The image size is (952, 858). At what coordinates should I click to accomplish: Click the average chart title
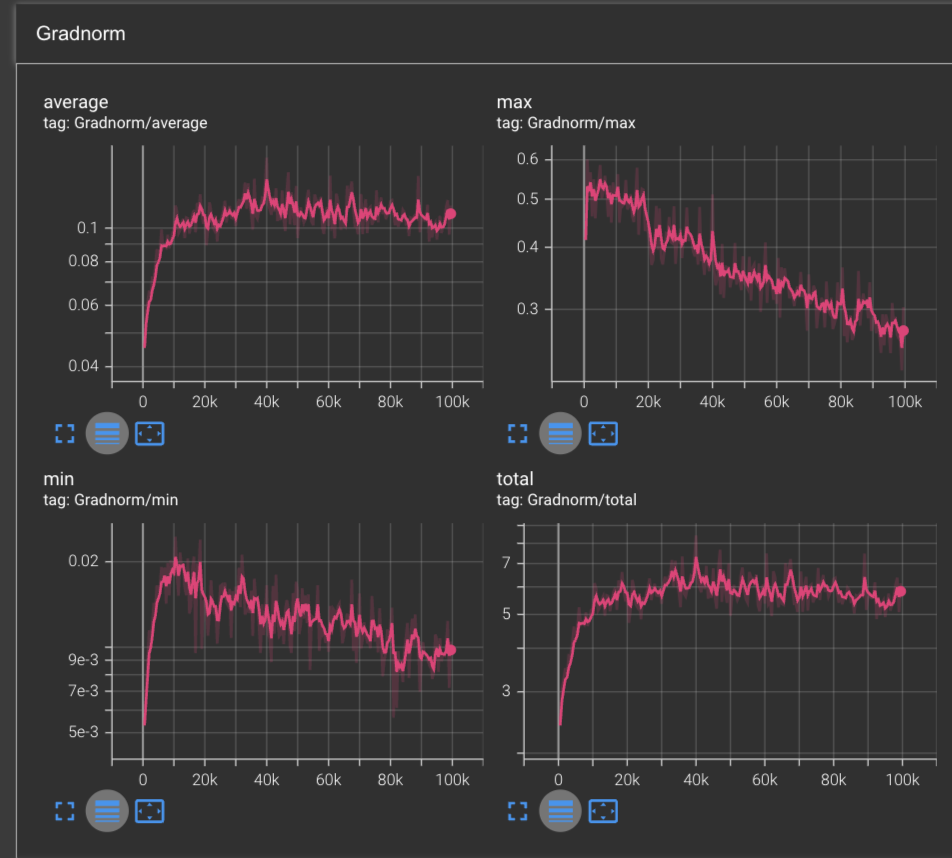(x=76, y=102)
